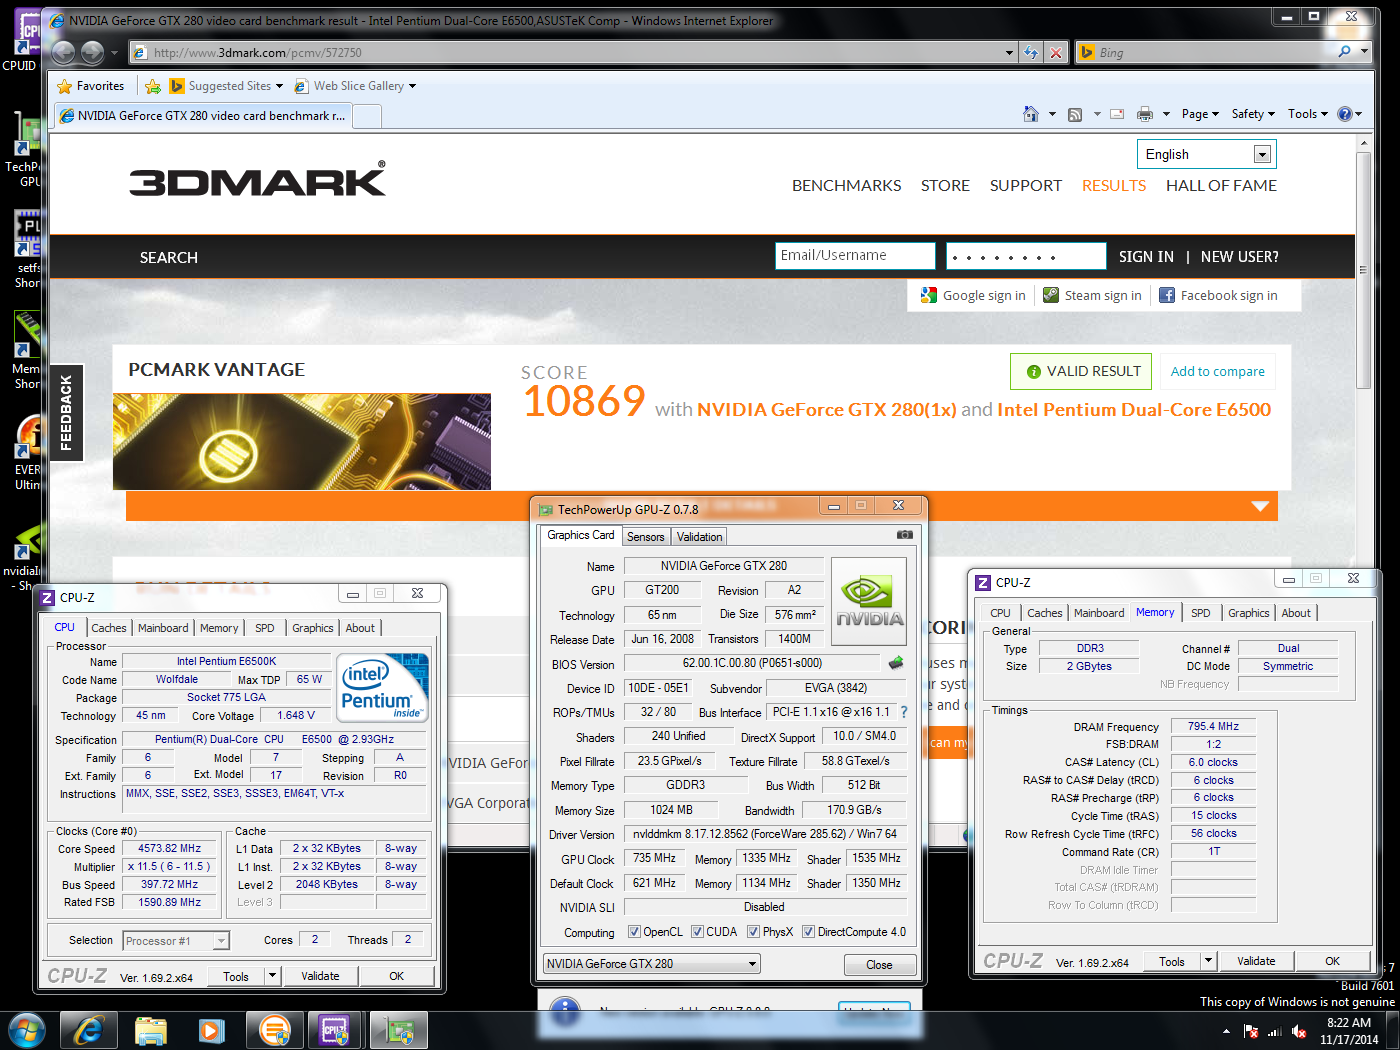
Task: Open the RSS feeds icon in IE
Action: point(1075,114)
